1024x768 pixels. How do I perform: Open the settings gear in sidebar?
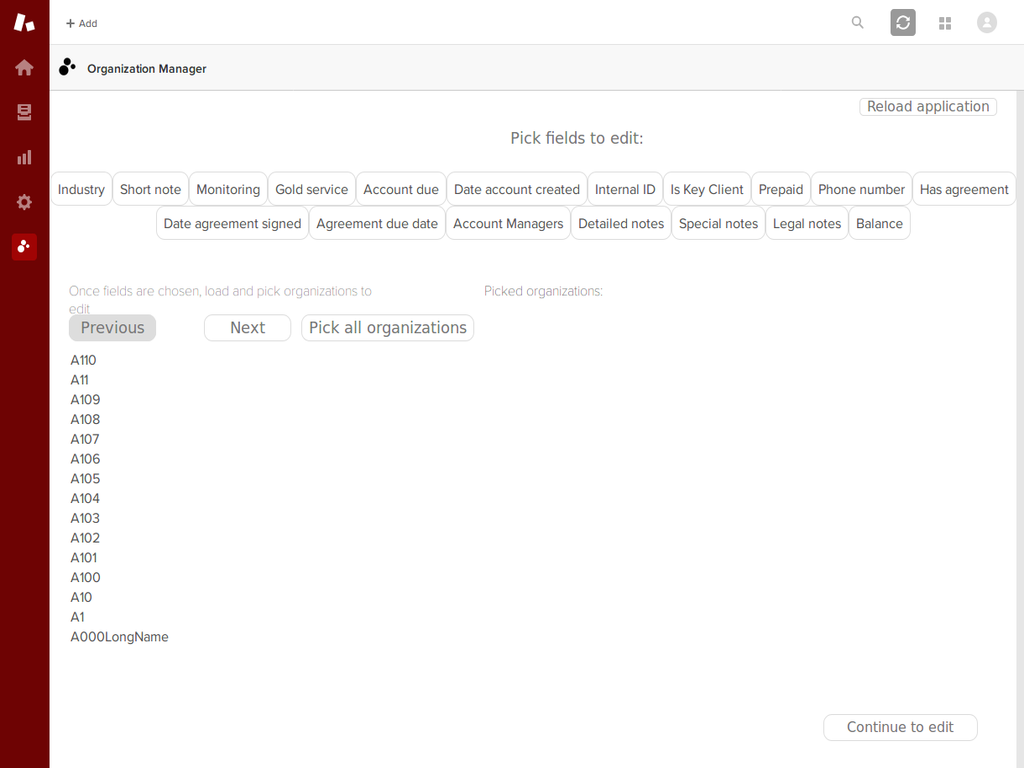24,202
